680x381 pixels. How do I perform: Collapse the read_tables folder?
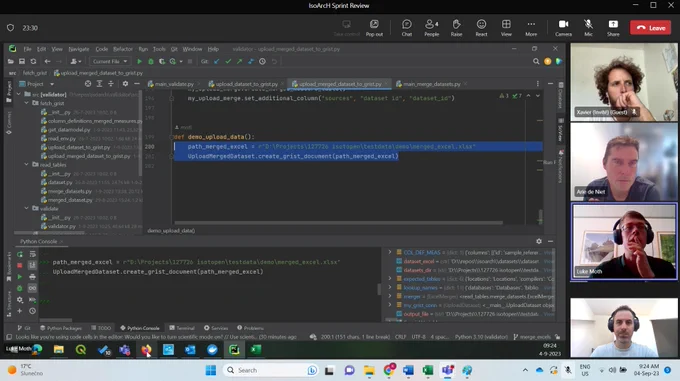pos(26,165)
